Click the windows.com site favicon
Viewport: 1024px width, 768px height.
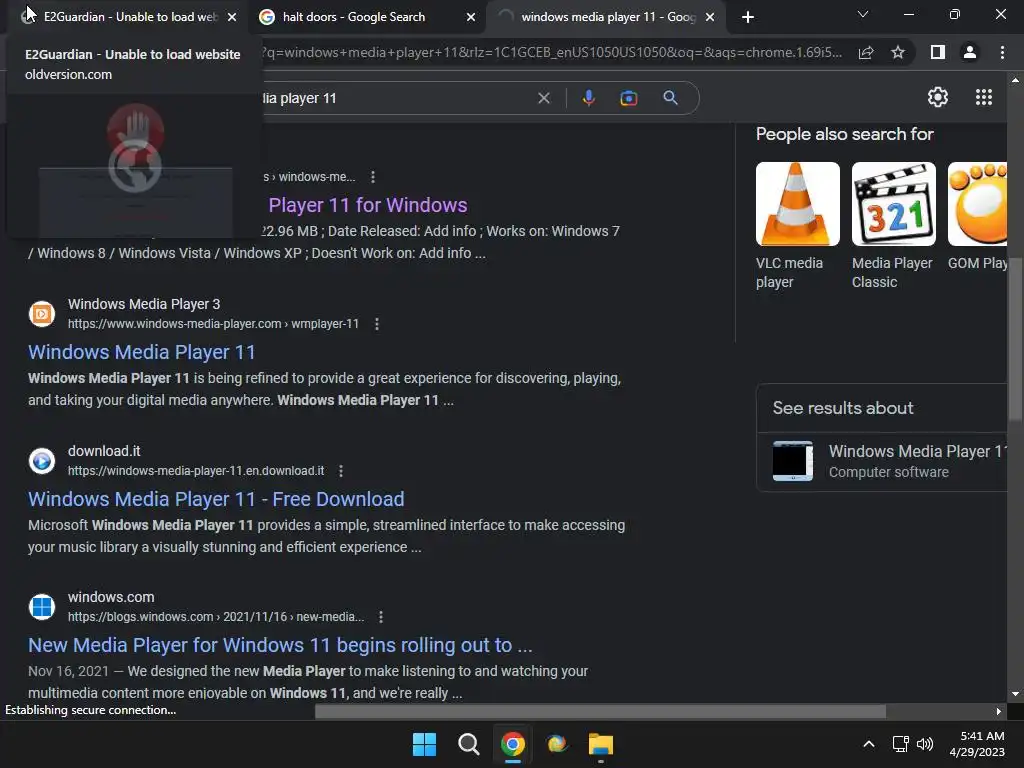[x=42, y=607]
